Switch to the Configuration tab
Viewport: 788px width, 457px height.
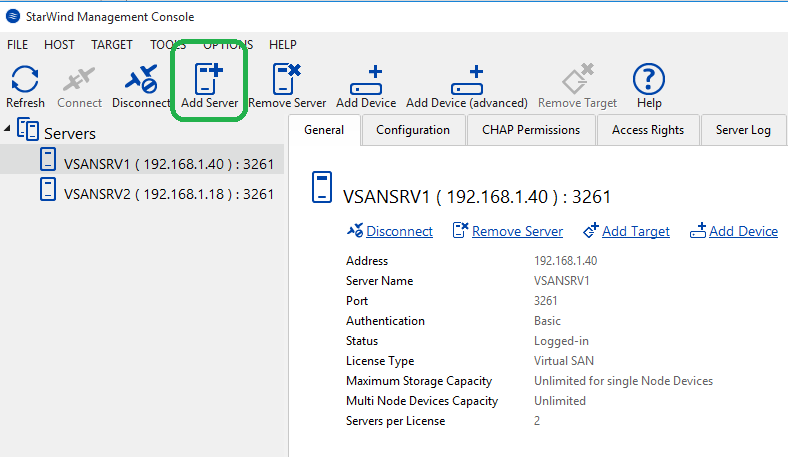pos(413,130)
